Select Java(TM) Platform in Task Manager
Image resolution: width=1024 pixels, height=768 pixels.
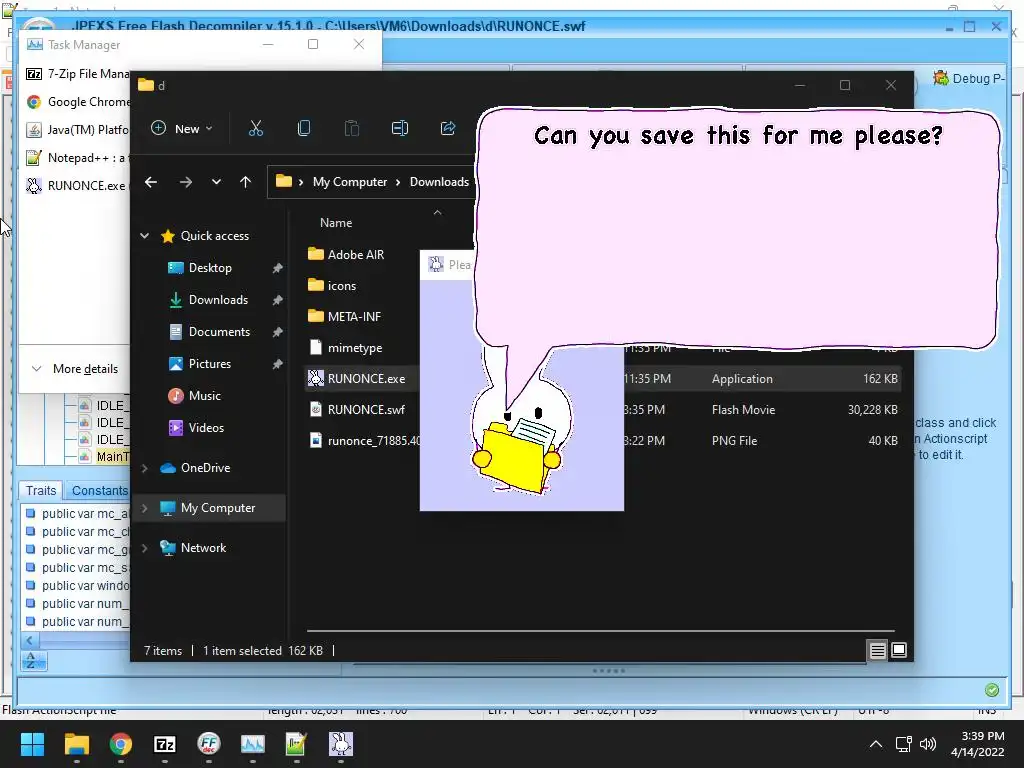77,130
